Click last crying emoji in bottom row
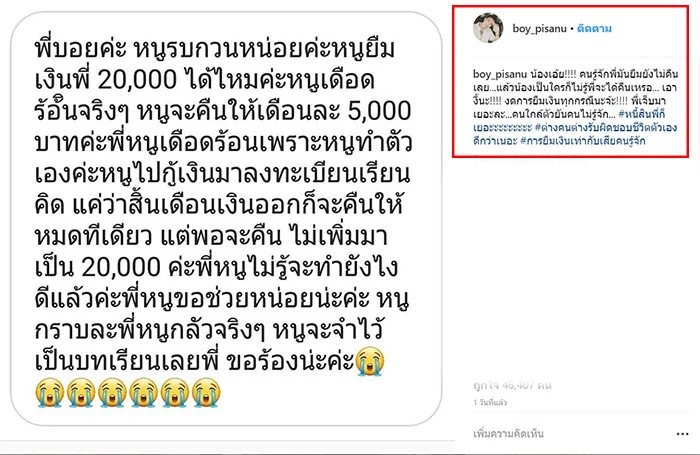 206,392
